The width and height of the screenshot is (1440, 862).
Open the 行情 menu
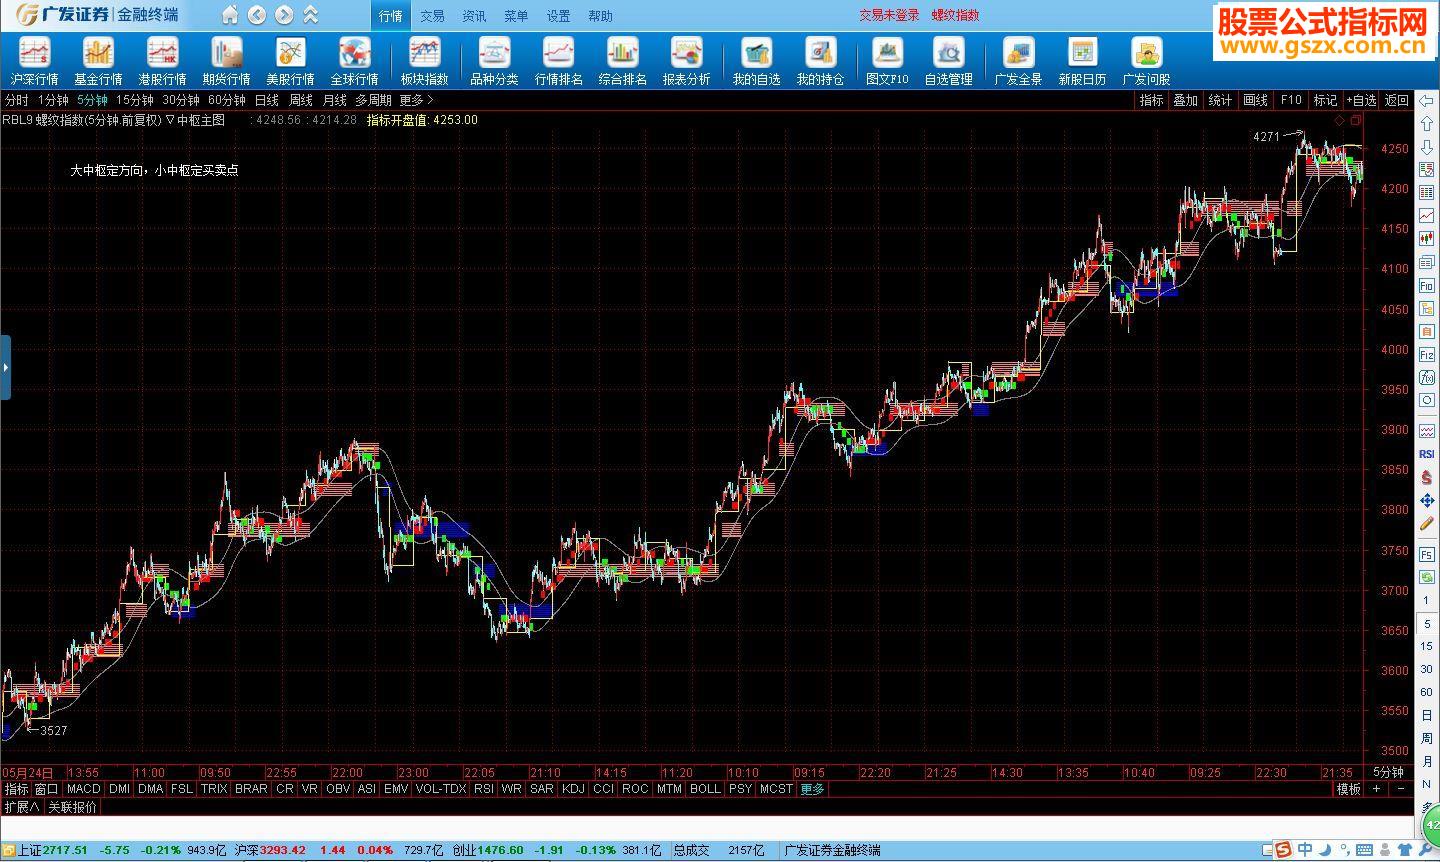tap(390, 16)
